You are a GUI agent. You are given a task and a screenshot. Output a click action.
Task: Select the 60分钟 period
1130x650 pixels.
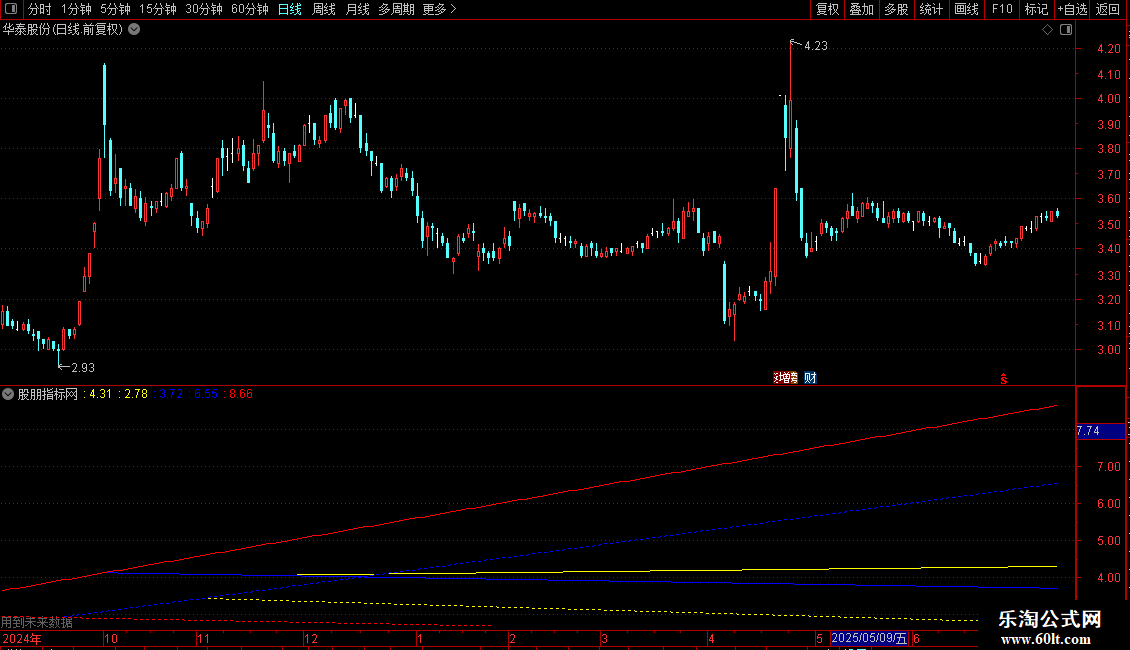pos(249,9)
